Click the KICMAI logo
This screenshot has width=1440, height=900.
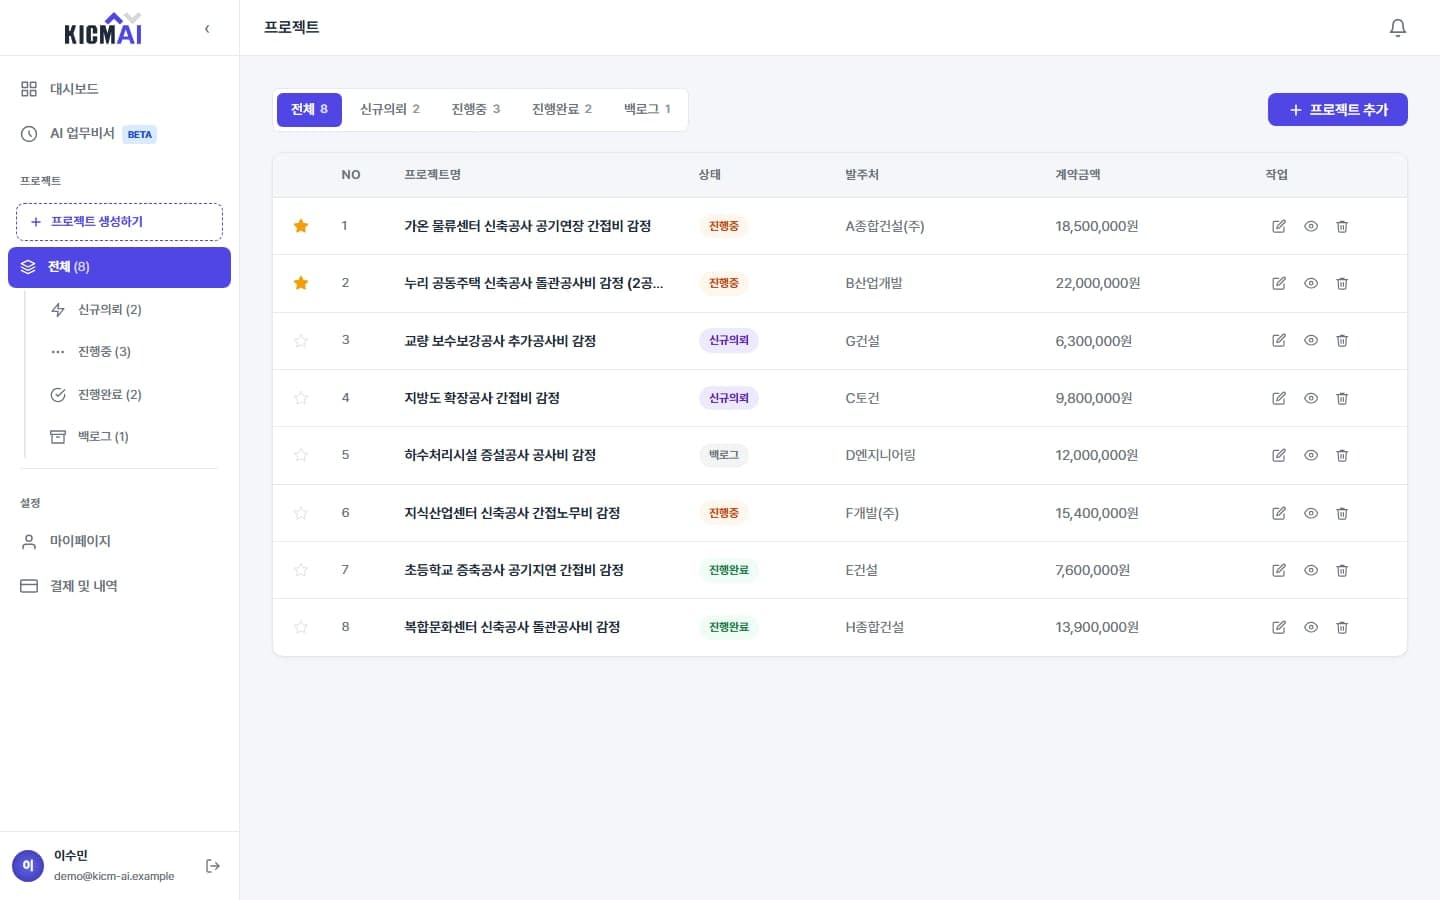[x=103, y=28]
